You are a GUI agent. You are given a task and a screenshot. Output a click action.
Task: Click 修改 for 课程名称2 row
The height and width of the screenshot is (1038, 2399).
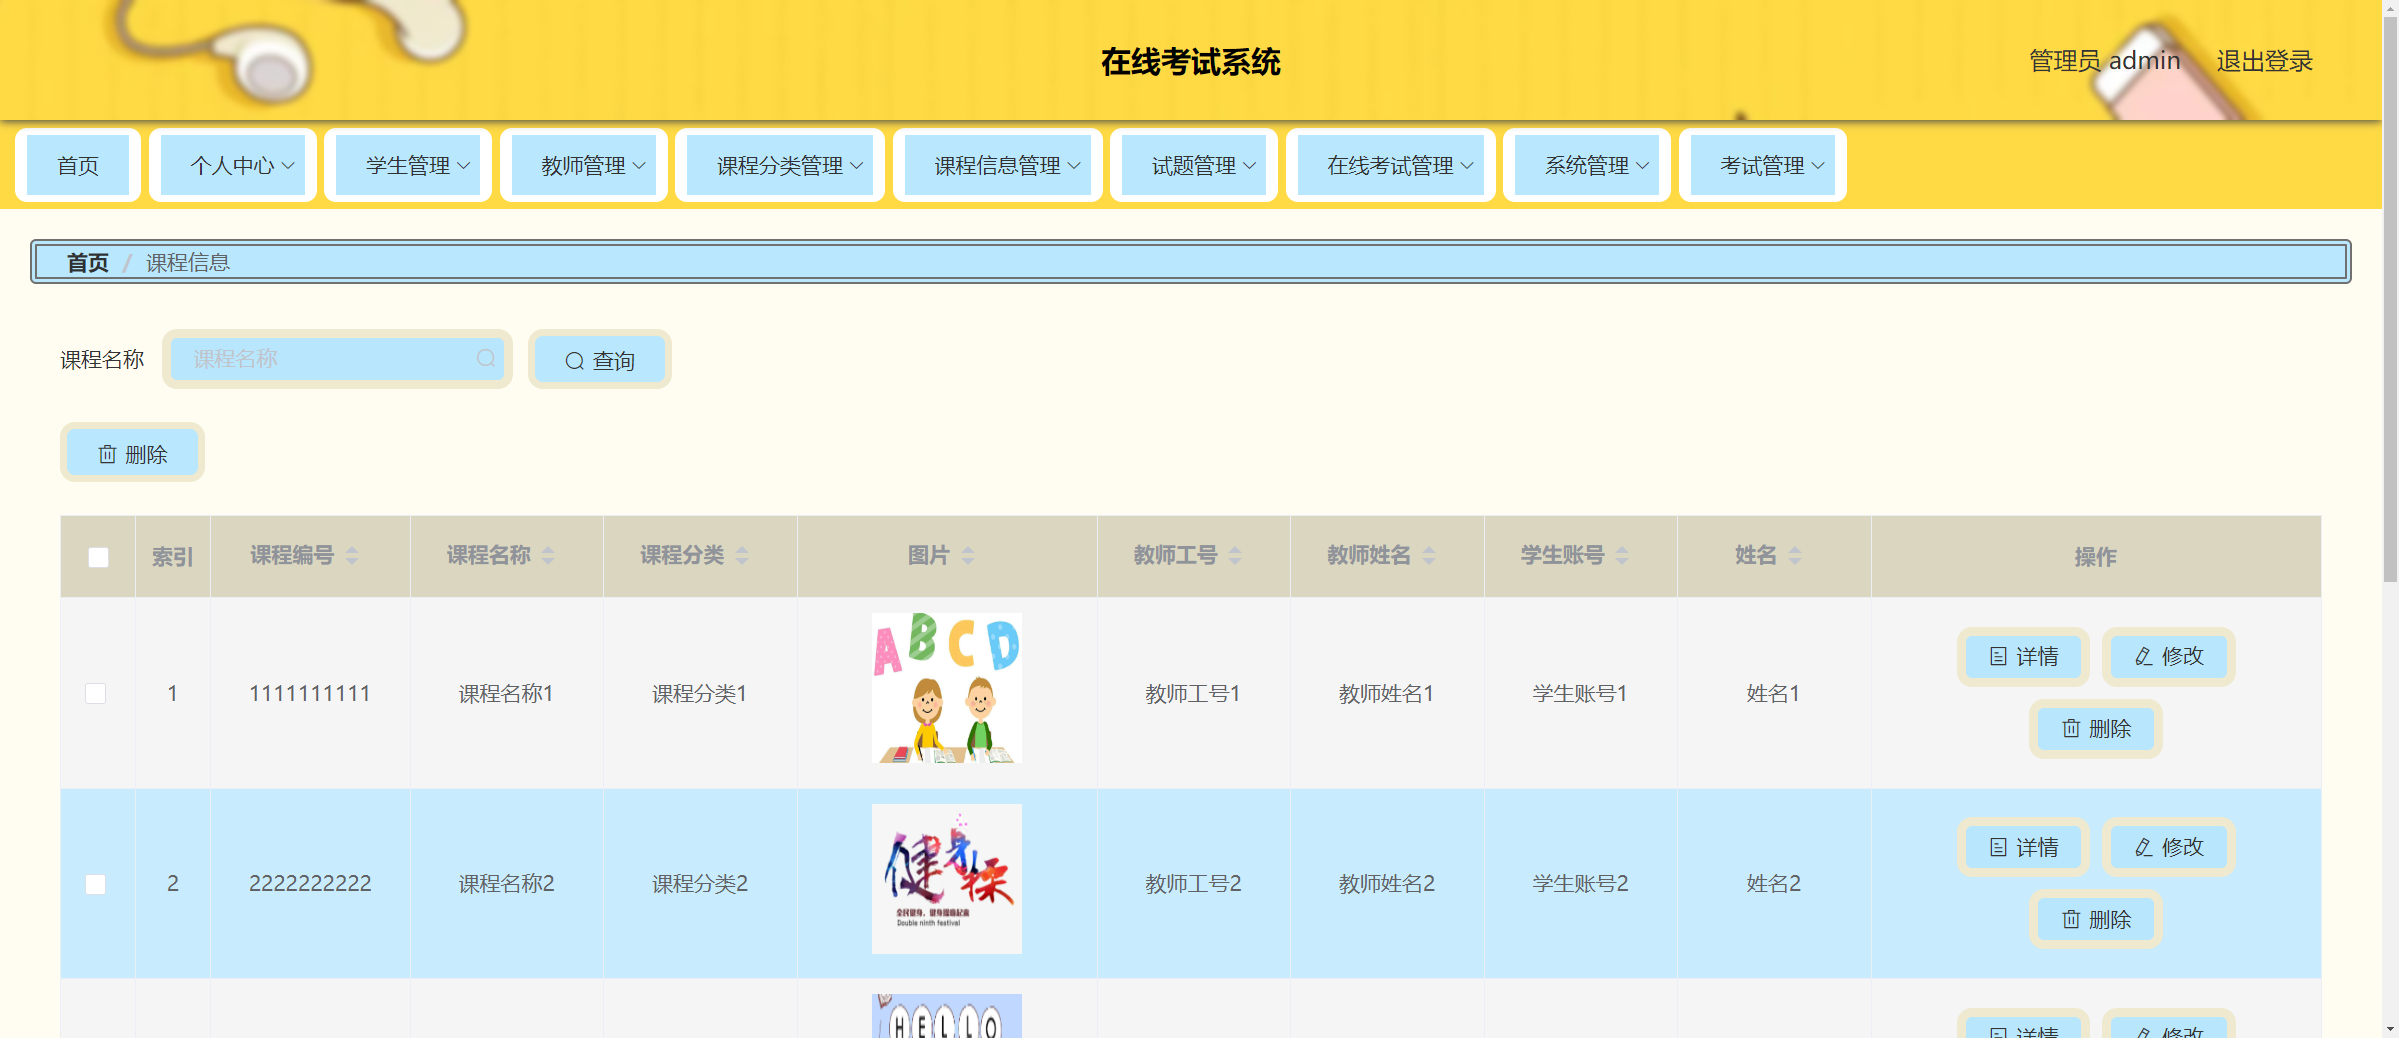2168,848
